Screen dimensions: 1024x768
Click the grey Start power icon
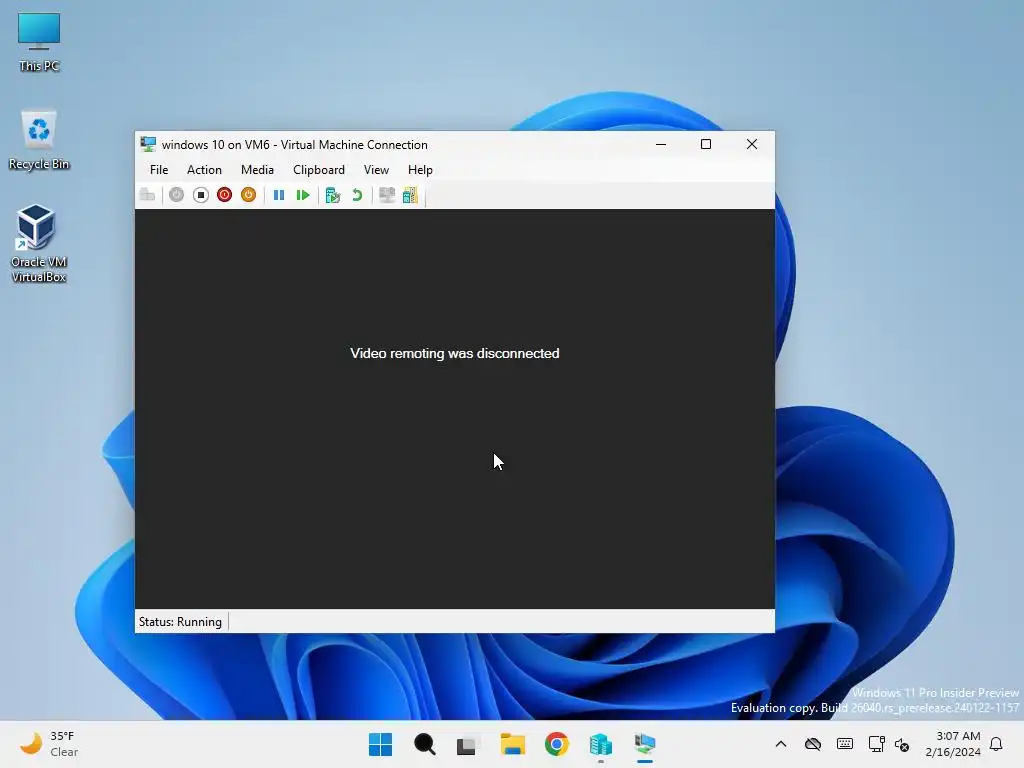point(176,195)
